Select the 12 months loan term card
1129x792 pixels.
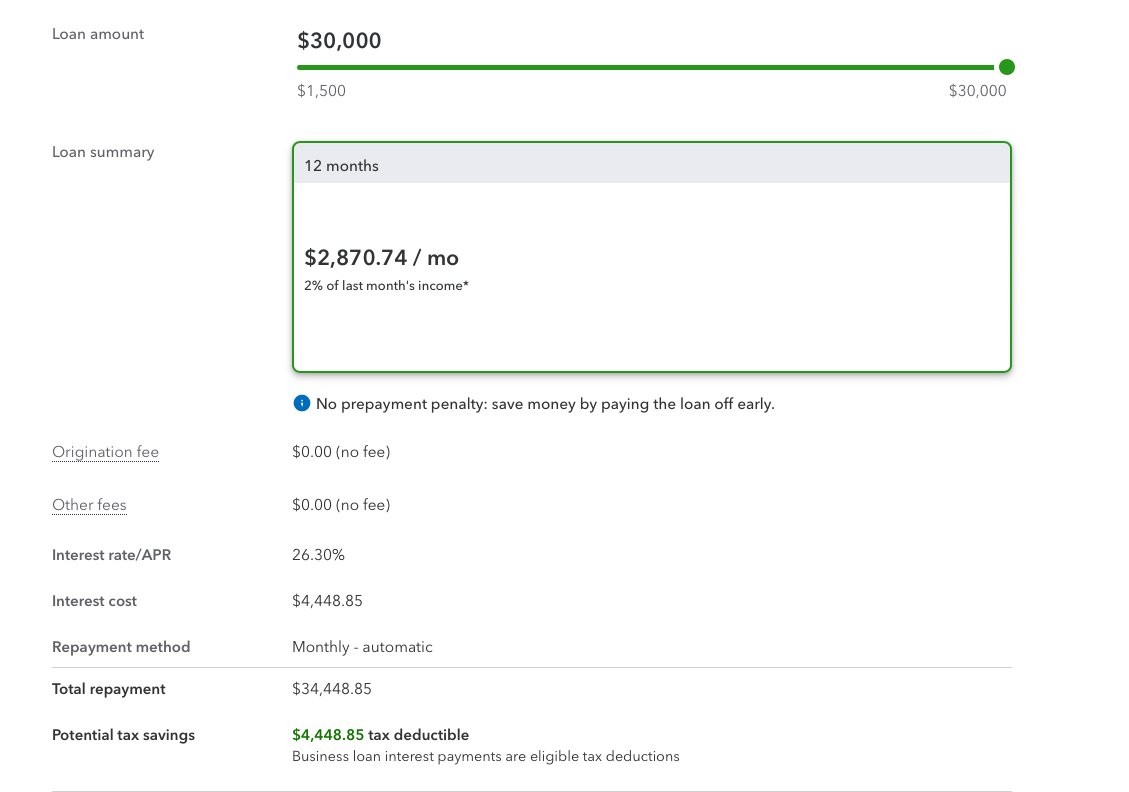coord(652,257)
